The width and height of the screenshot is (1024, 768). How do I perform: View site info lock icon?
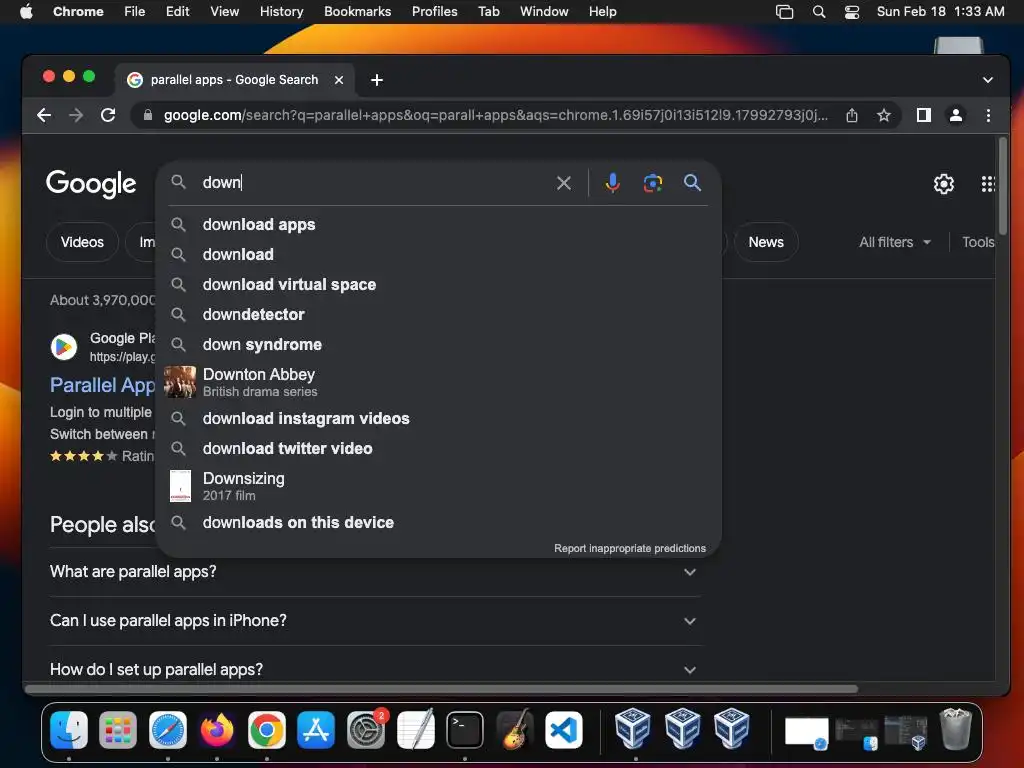click(x=148, y=116)
